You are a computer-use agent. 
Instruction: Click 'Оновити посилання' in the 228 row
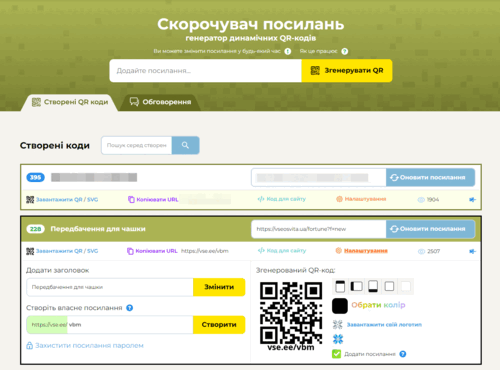(x=430, y=229)
